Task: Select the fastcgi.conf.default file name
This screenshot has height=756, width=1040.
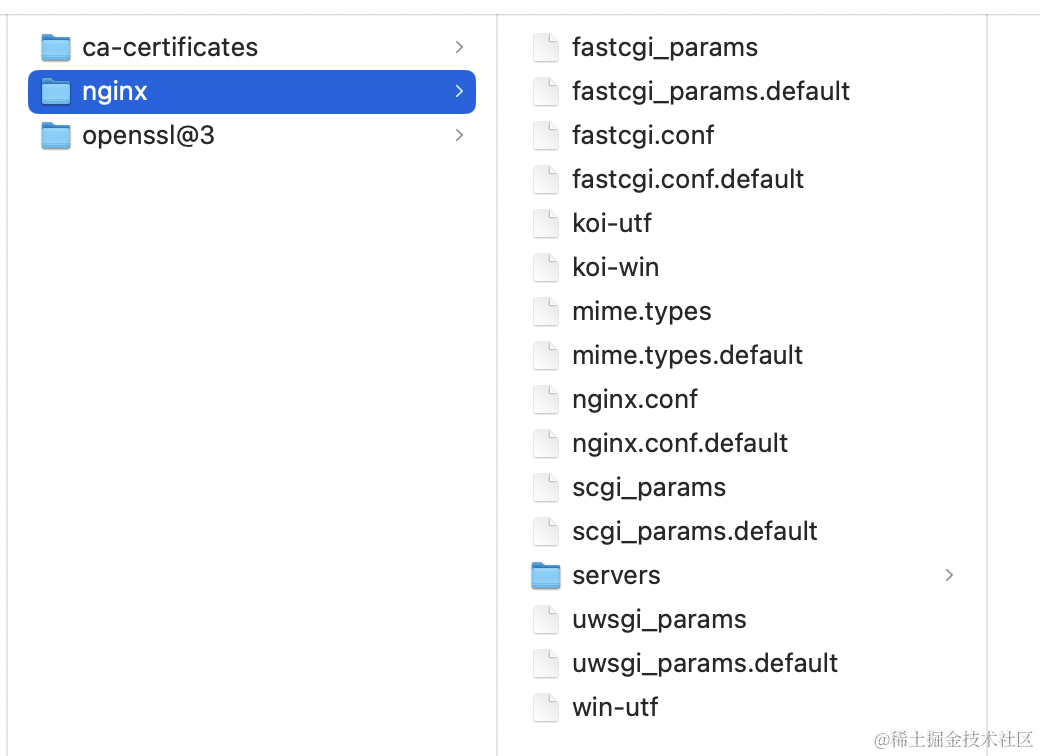Action: pyautogui.click(x=688, y=180)
